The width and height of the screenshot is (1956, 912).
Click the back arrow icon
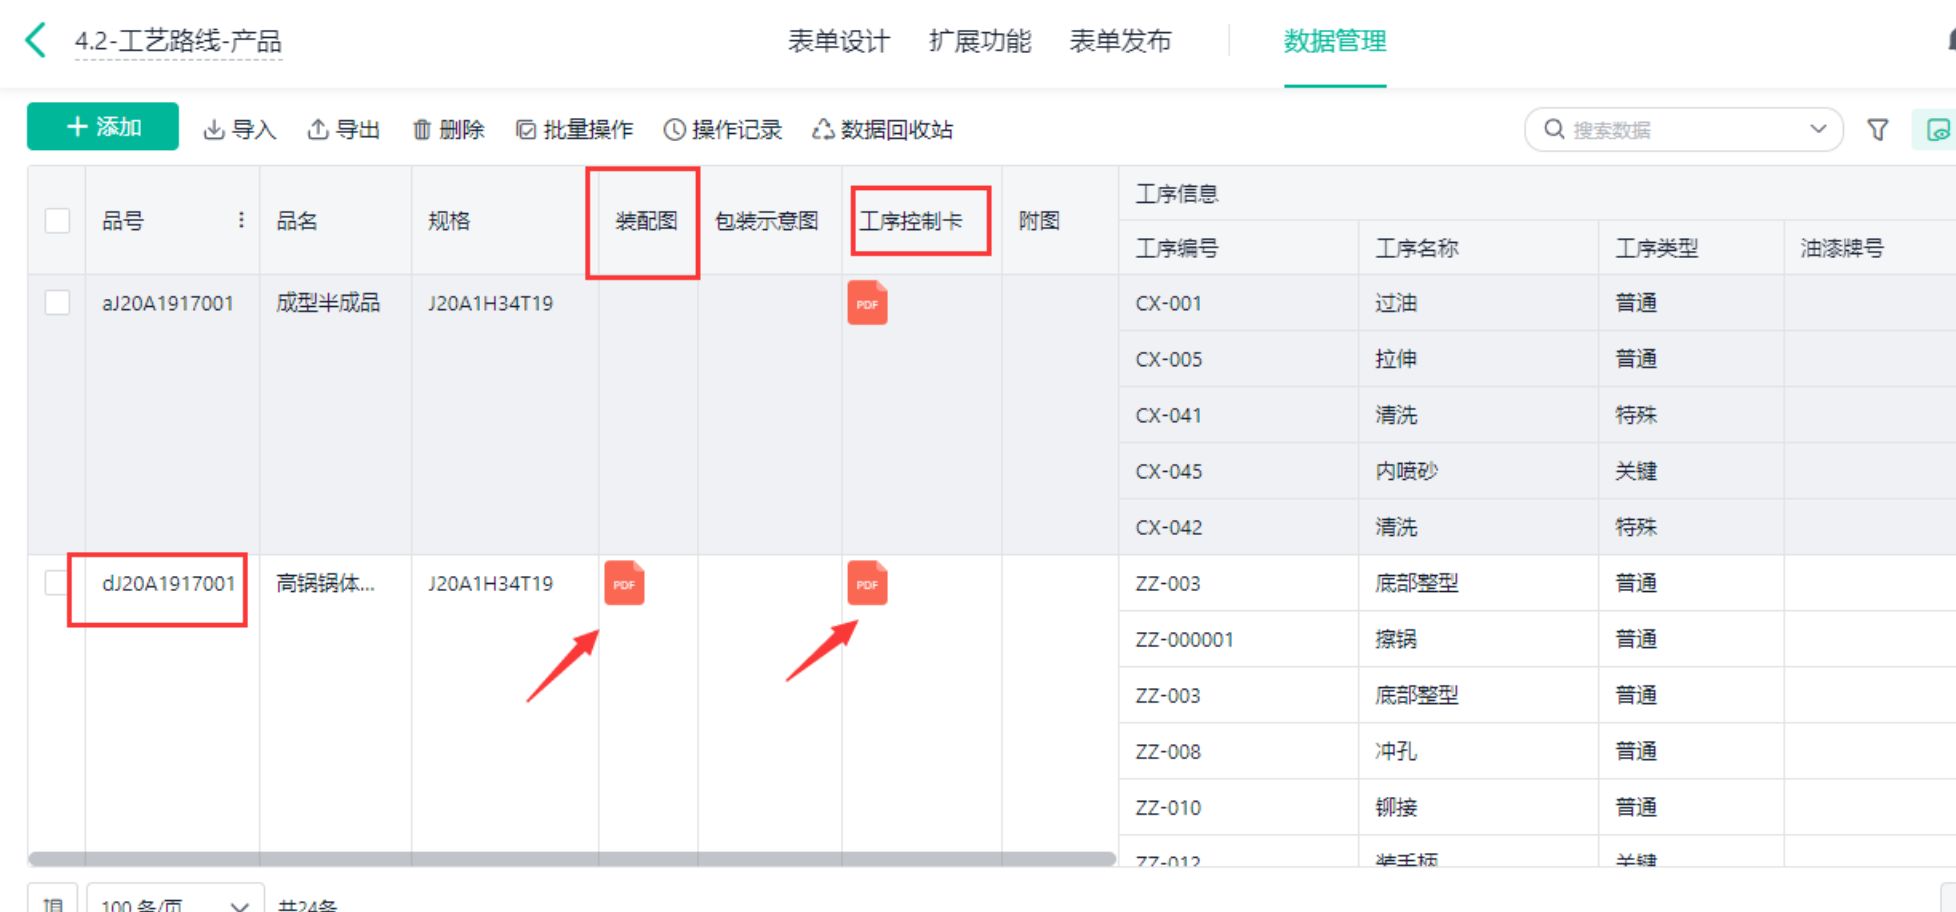coord(36,41)
